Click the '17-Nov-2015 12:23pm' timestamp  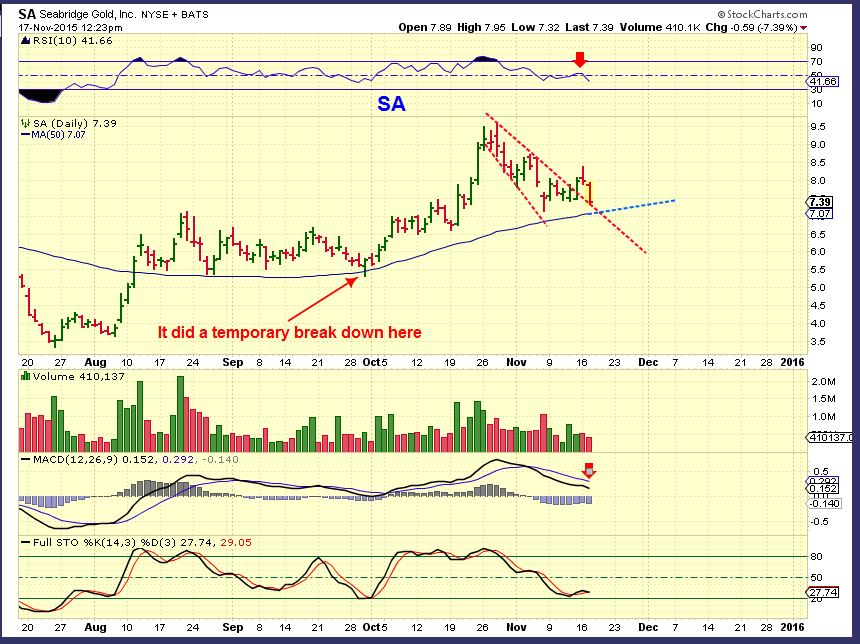click(70, 27)
